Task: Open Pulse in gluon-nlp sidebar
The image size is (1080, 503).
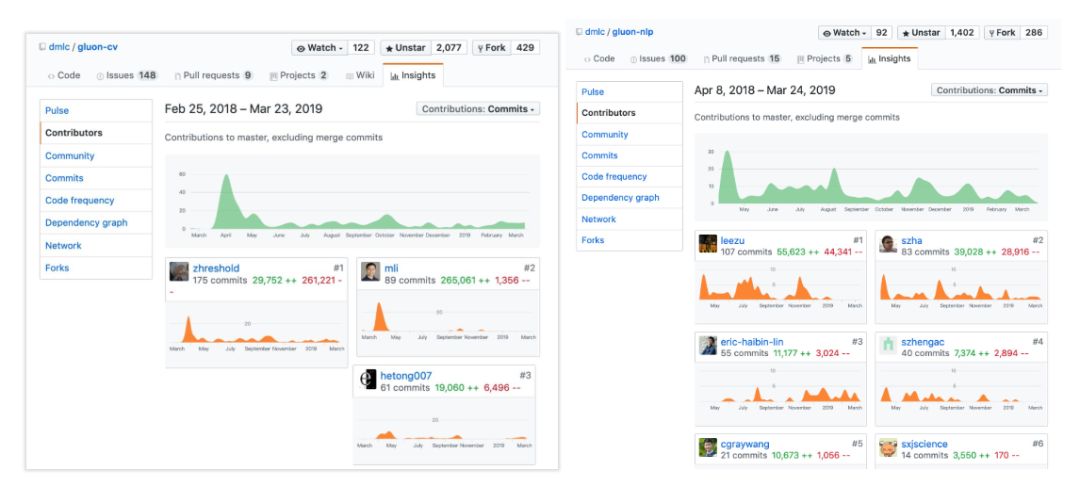Action: point(629,92)
